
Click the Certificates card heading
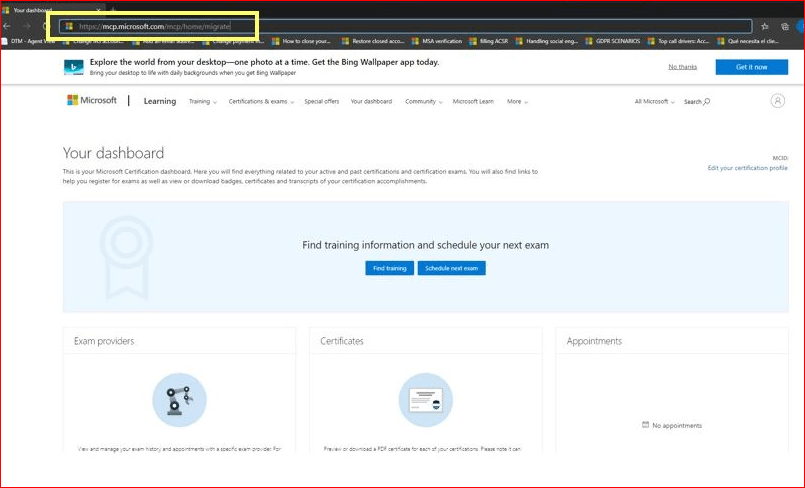341,341
